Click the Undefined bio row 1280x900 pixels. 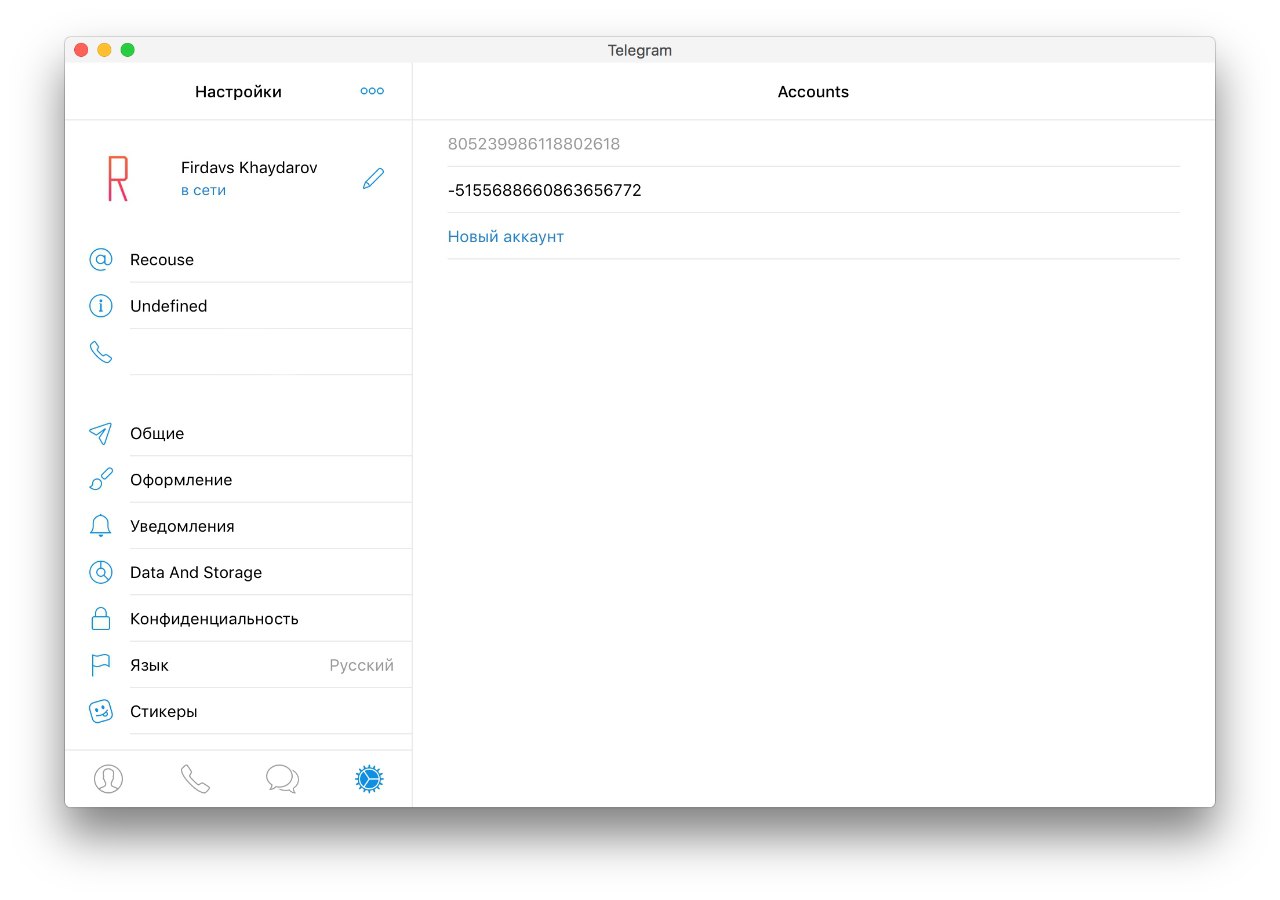(x=239, y=306)
